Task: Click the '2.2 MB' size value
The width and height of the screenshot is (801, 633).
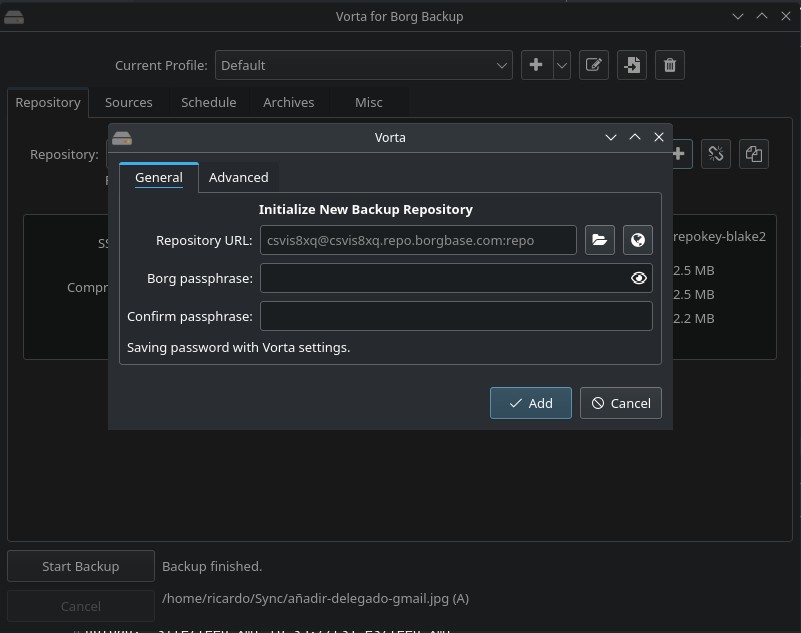Action: 694,318
